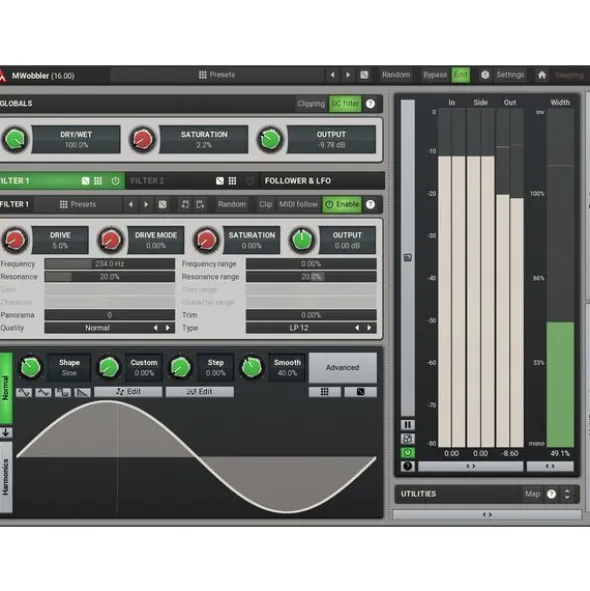This screenshot has width=590, height=591.
Task: Click the Utilities Map button
Action: (532, 494)
